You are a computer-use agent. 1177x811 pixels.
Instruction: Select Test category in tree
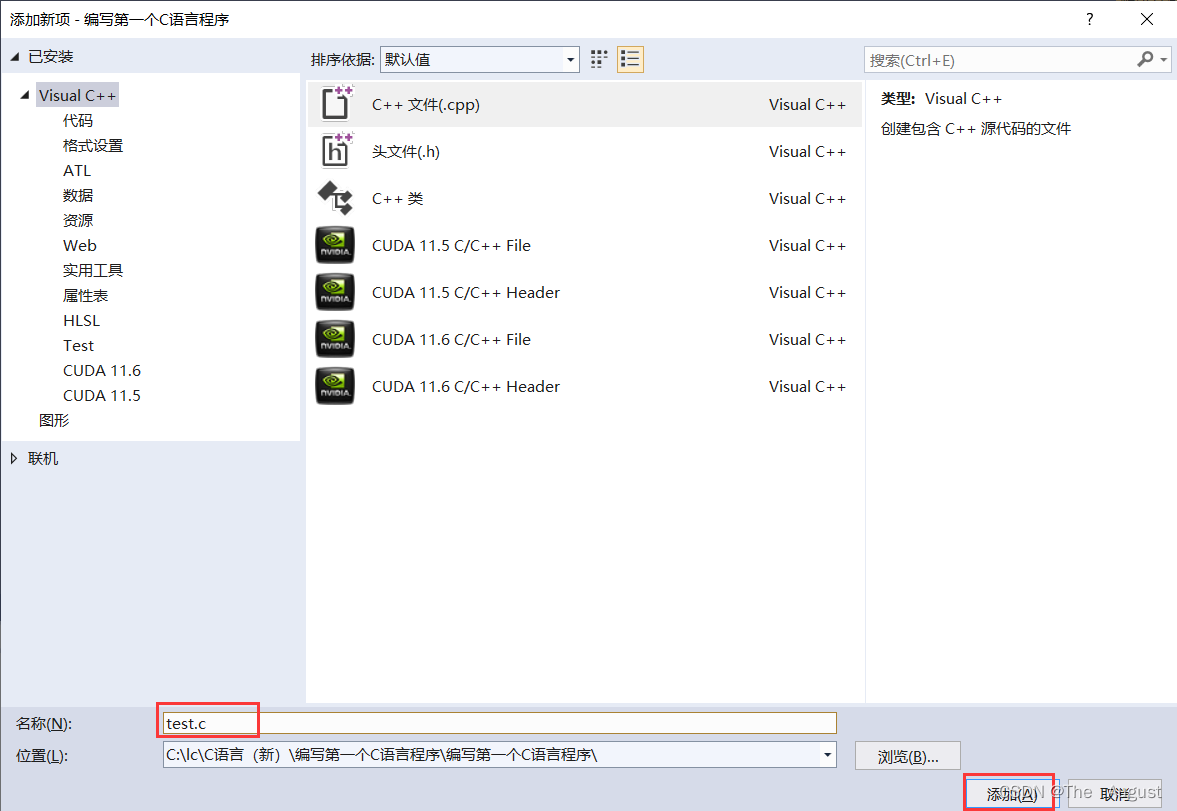79,345
